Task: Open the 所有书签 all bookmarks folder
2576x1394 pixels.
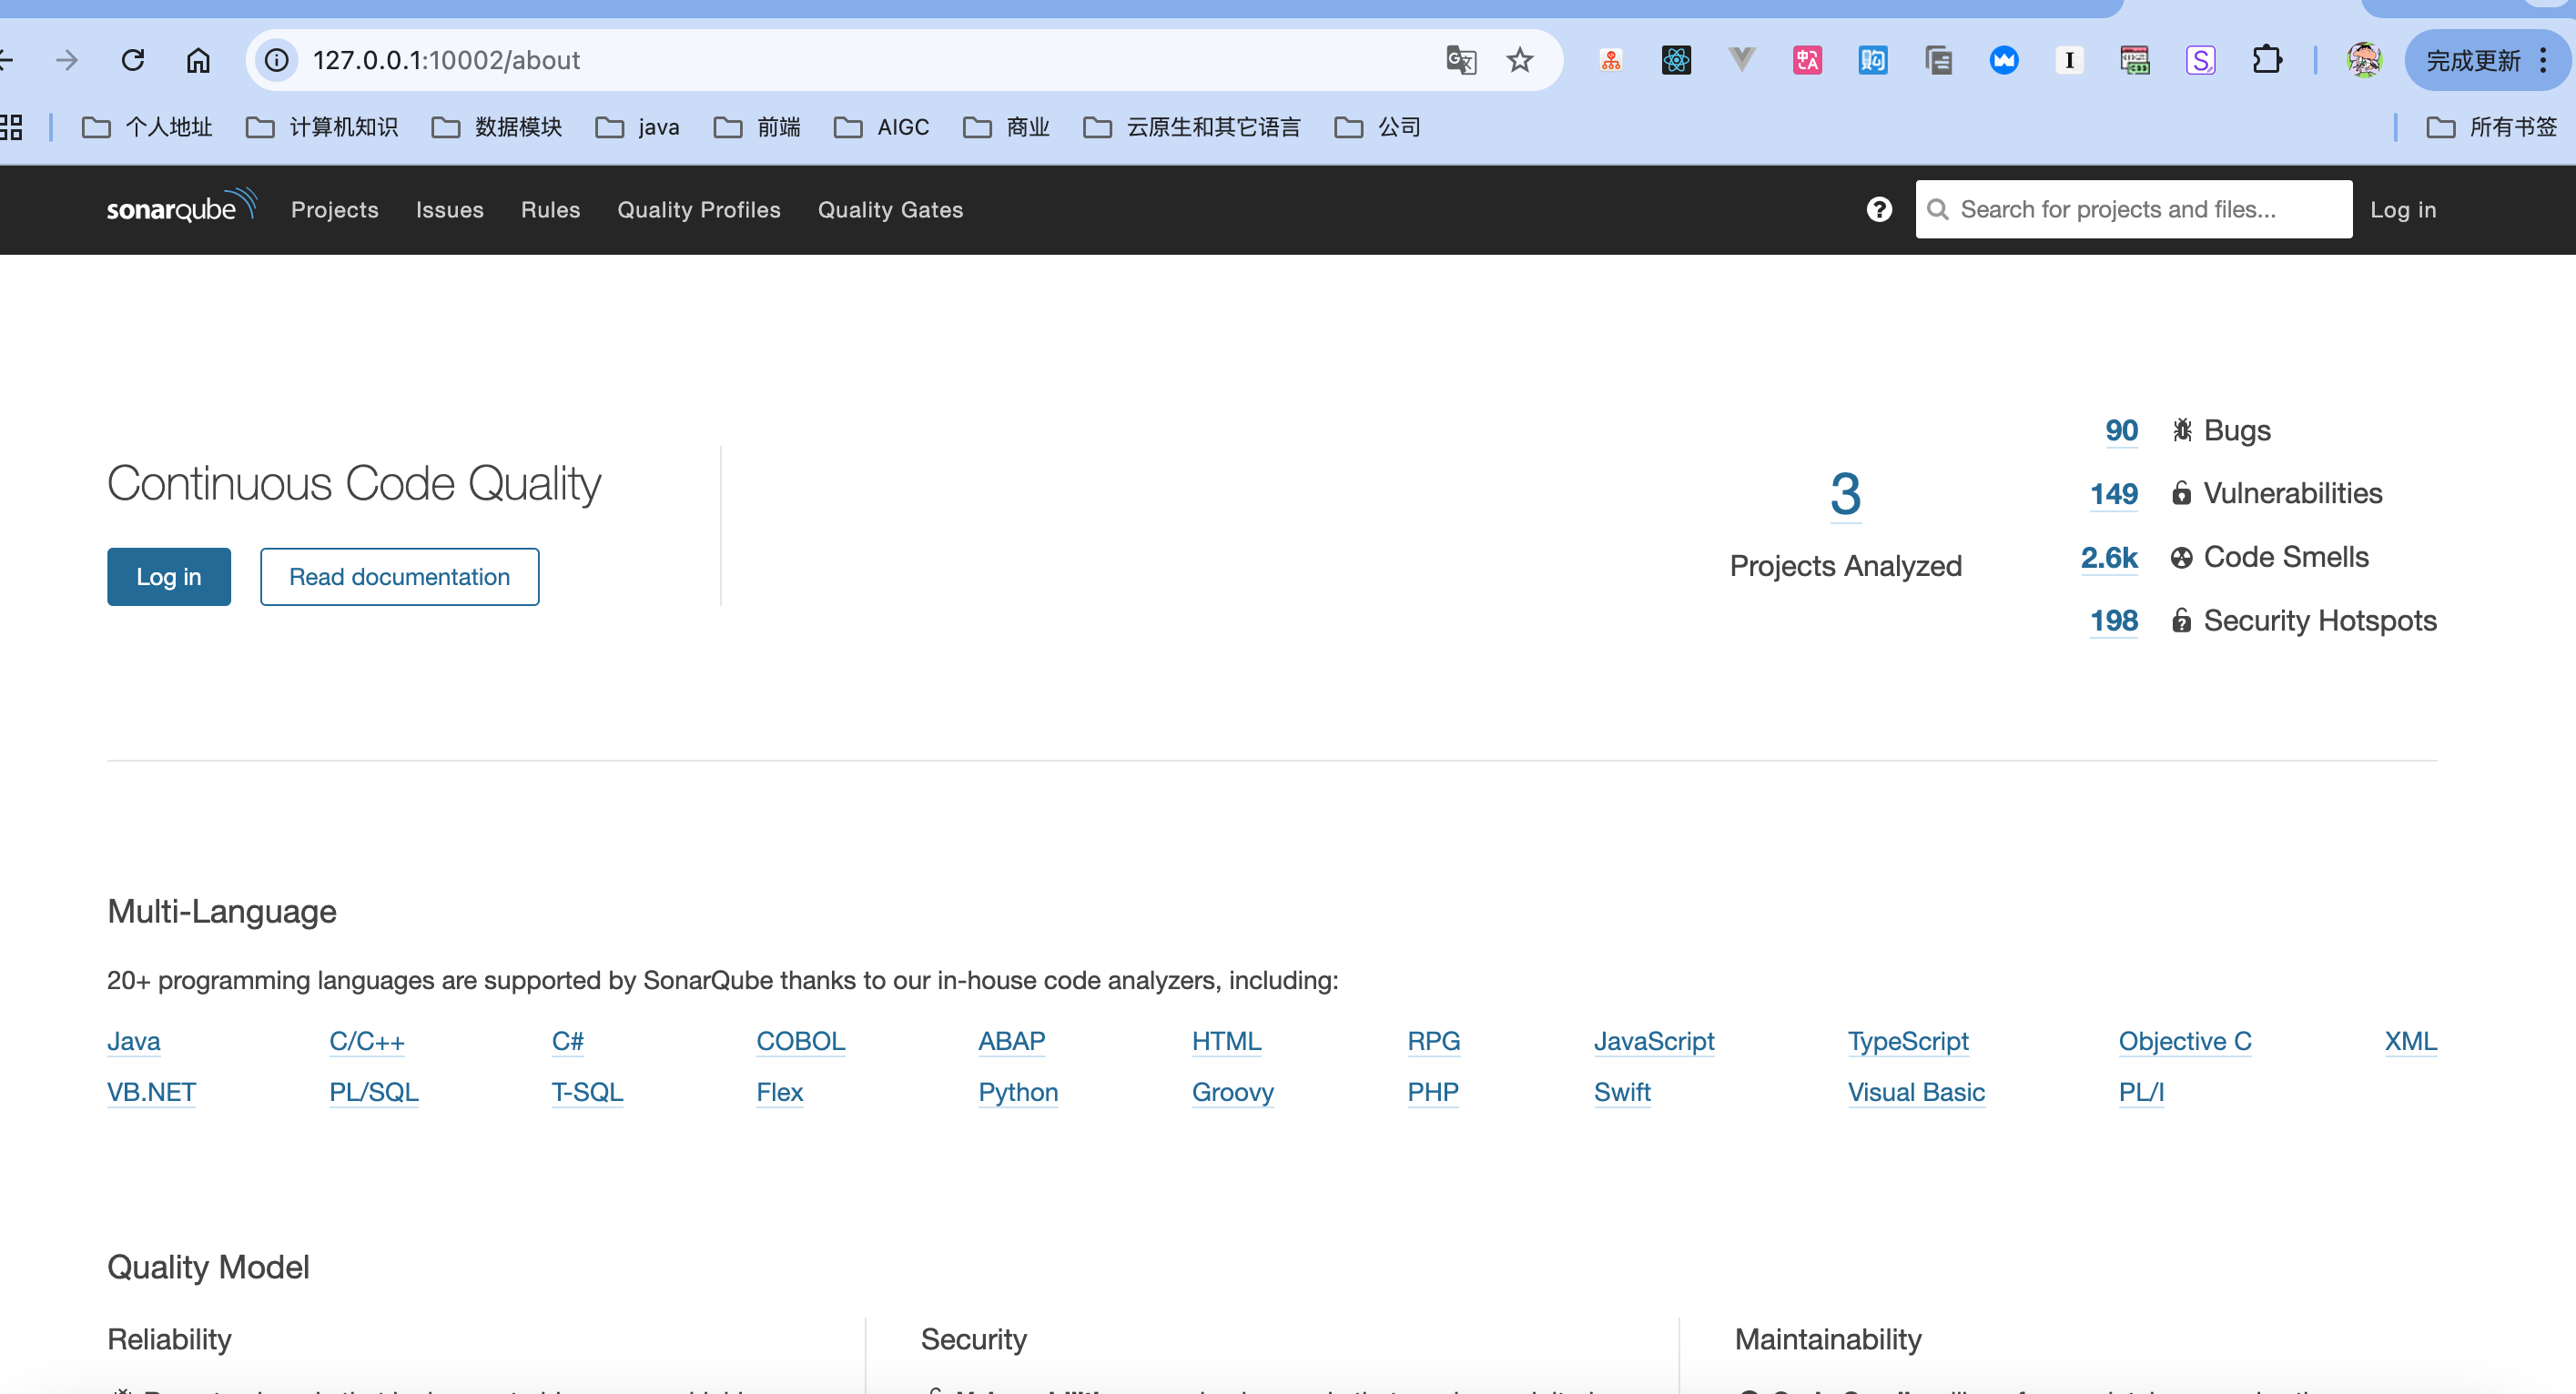Action: pyautogui.click(x=2492, y=127)
